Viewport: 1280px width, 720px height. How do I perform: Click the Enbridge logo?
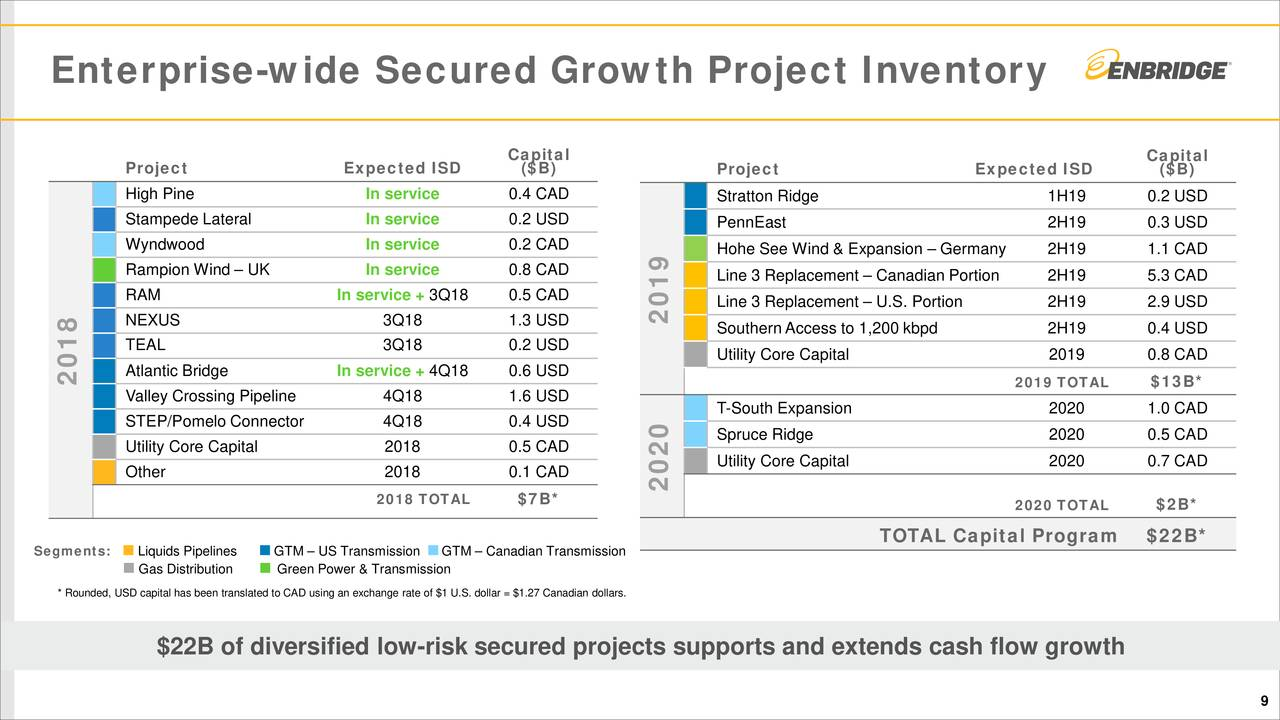[x=1157, y=68]
